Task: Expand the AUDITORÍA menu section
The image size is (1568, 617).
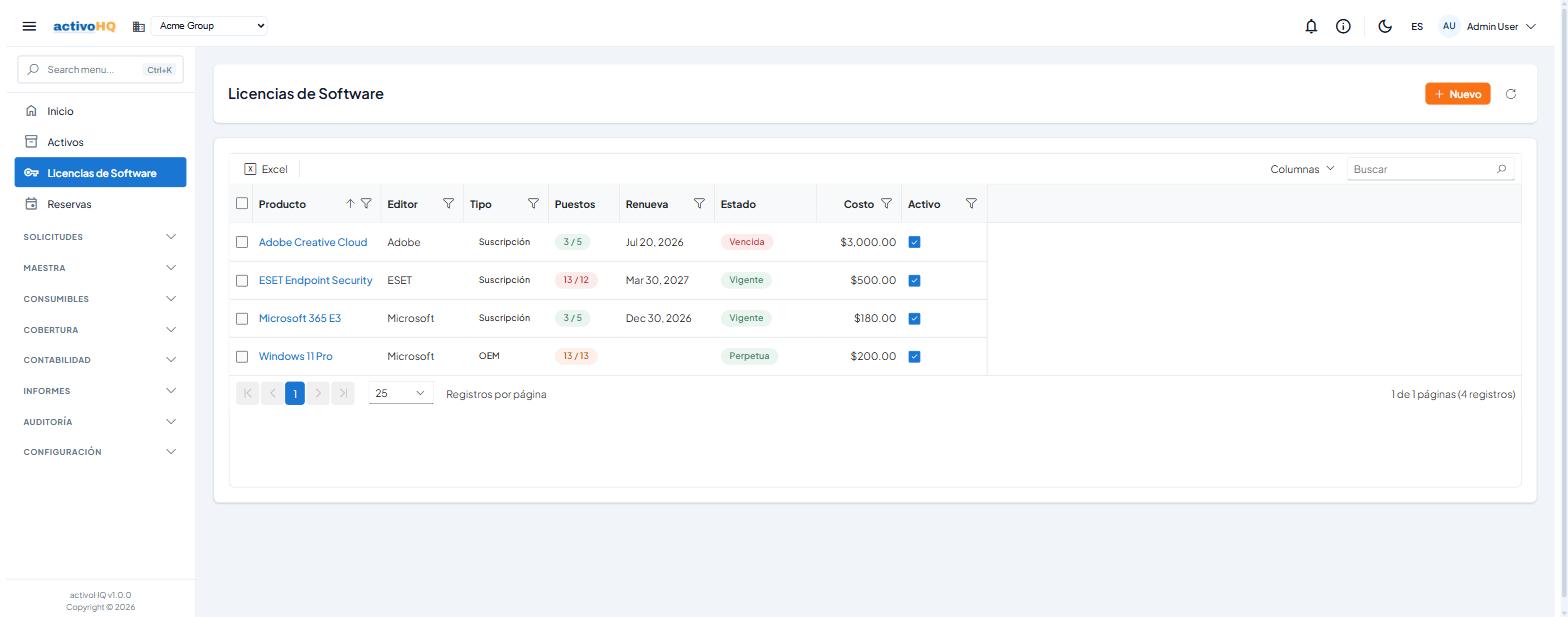Action: click(x=99, y=422)
